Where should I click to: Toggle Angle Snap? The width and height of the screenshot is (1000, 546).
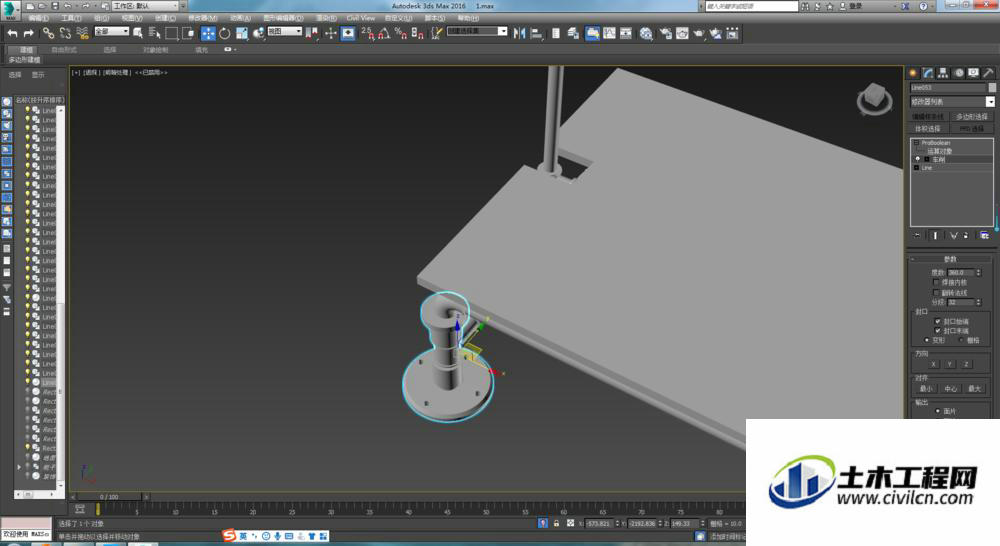384,33
